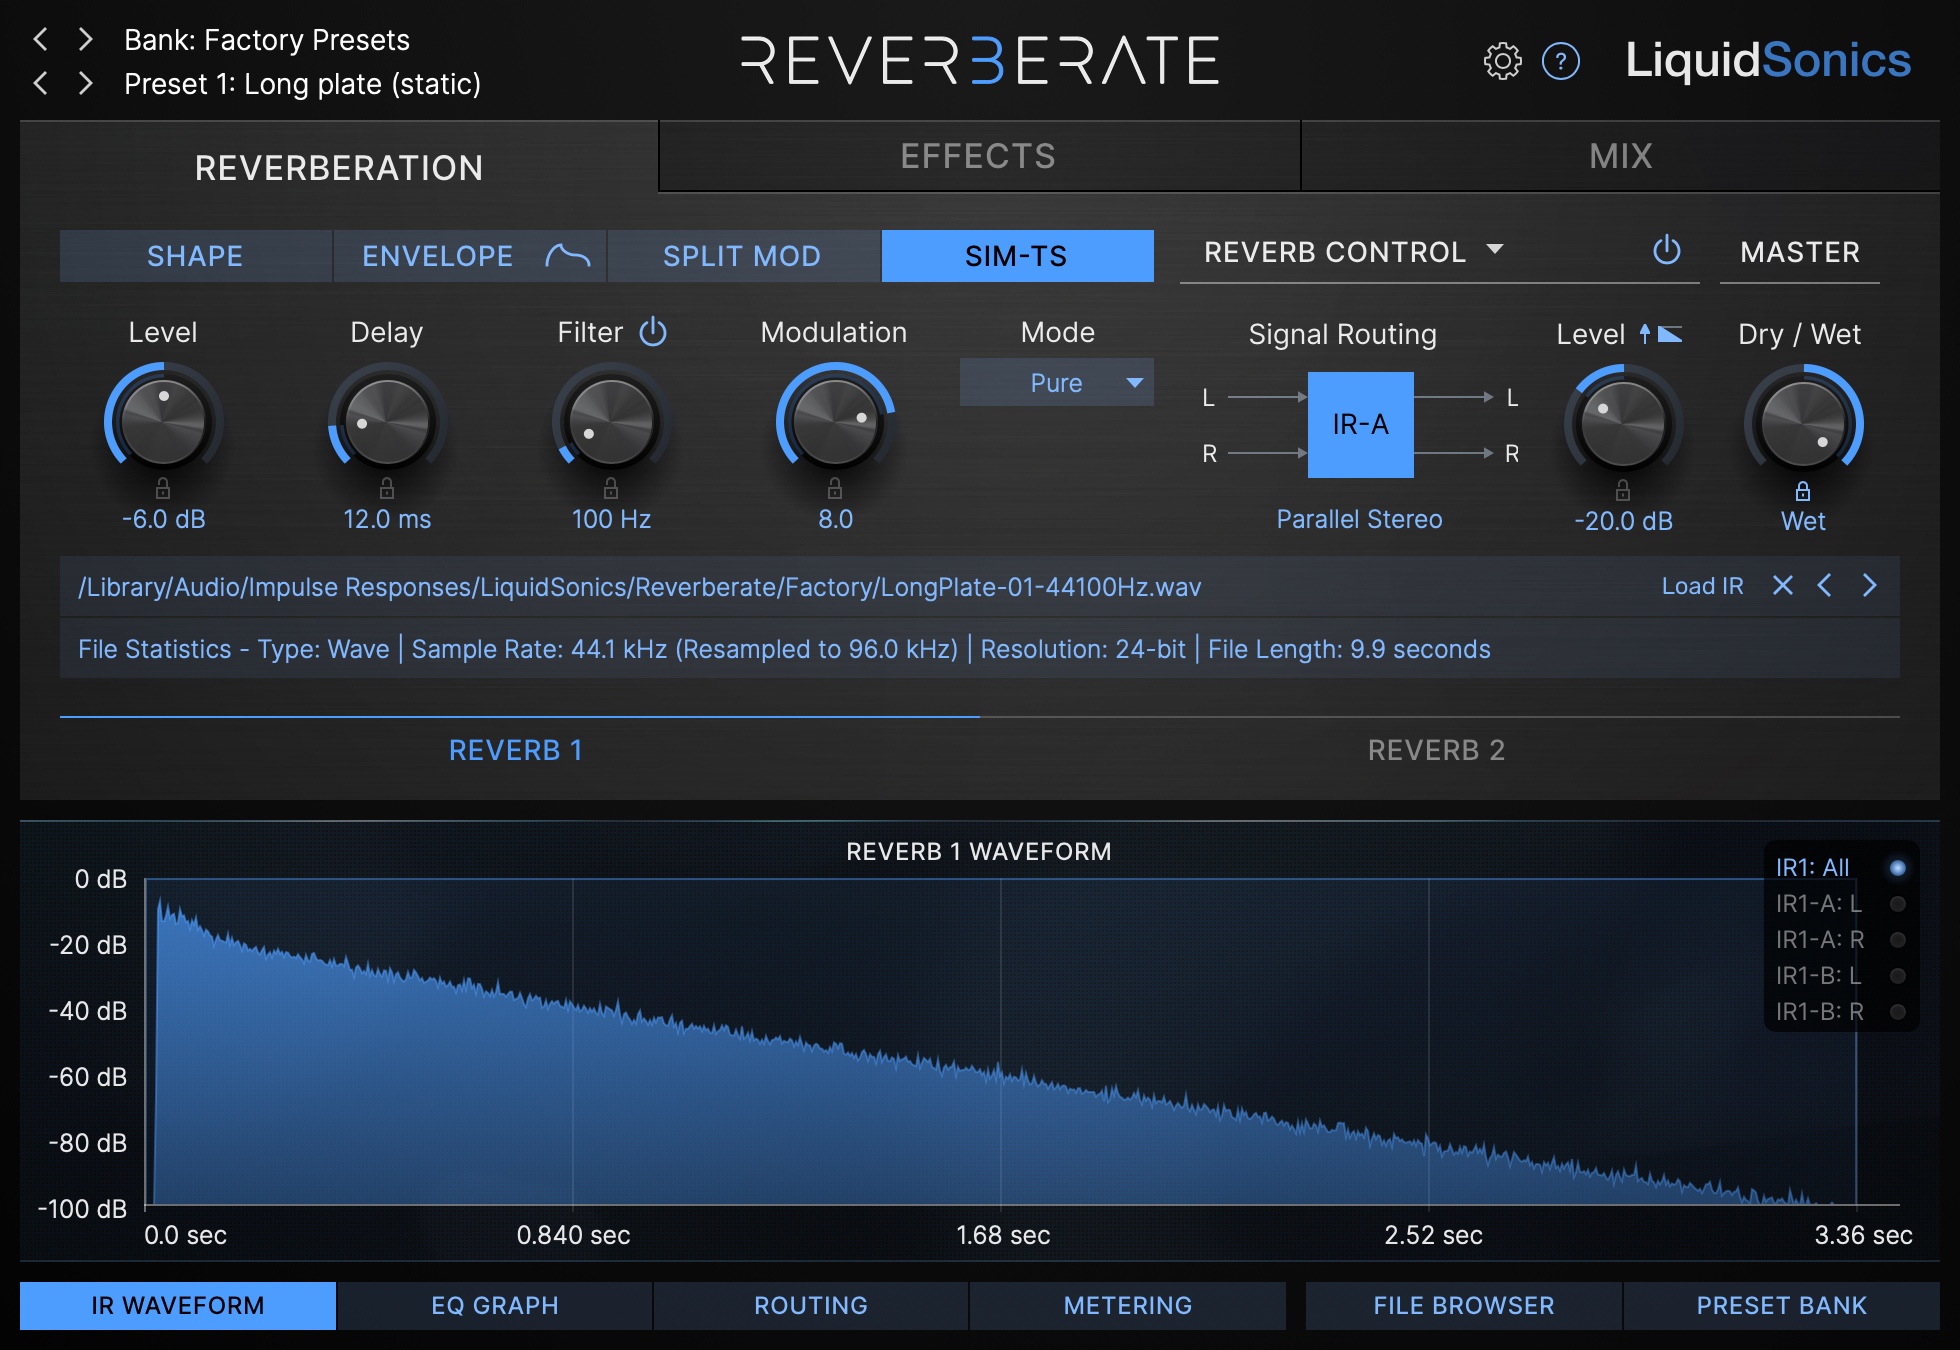Open the REVERB 2 tab
Viewport: 1960px width, 1350px height.
1437,749
